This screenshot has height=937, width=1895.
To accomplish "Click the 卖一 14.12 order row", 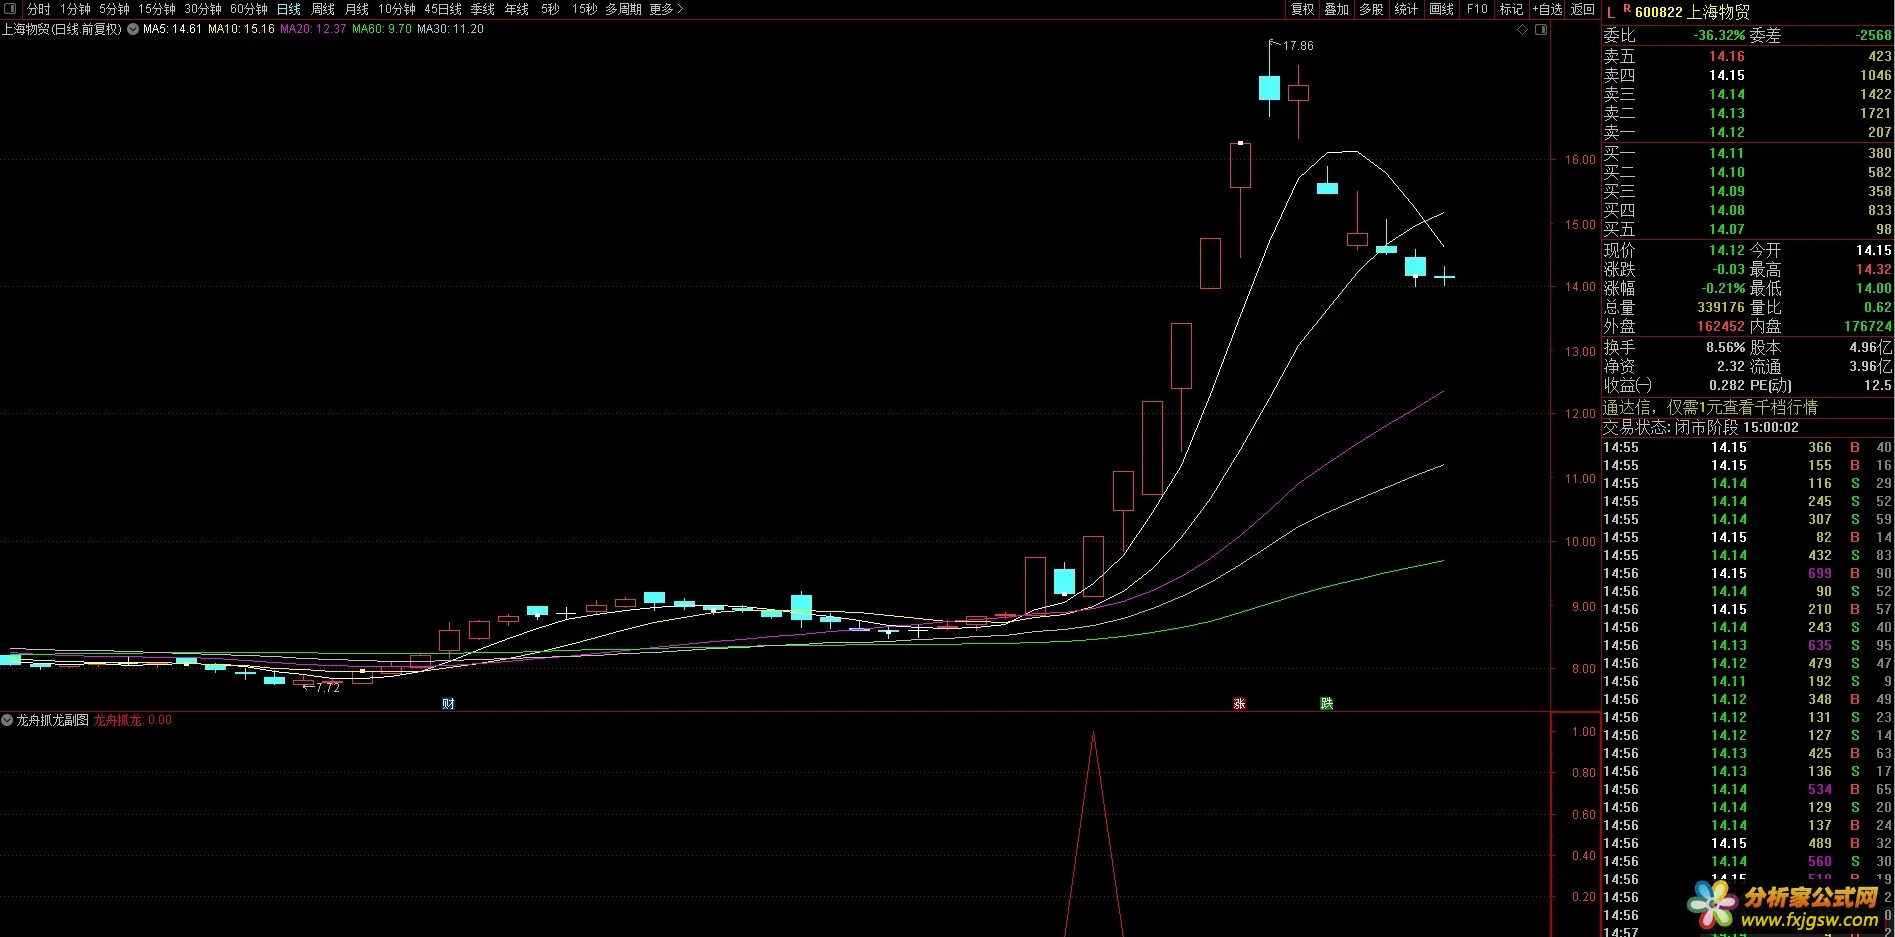I will [x=1747, y=132].
